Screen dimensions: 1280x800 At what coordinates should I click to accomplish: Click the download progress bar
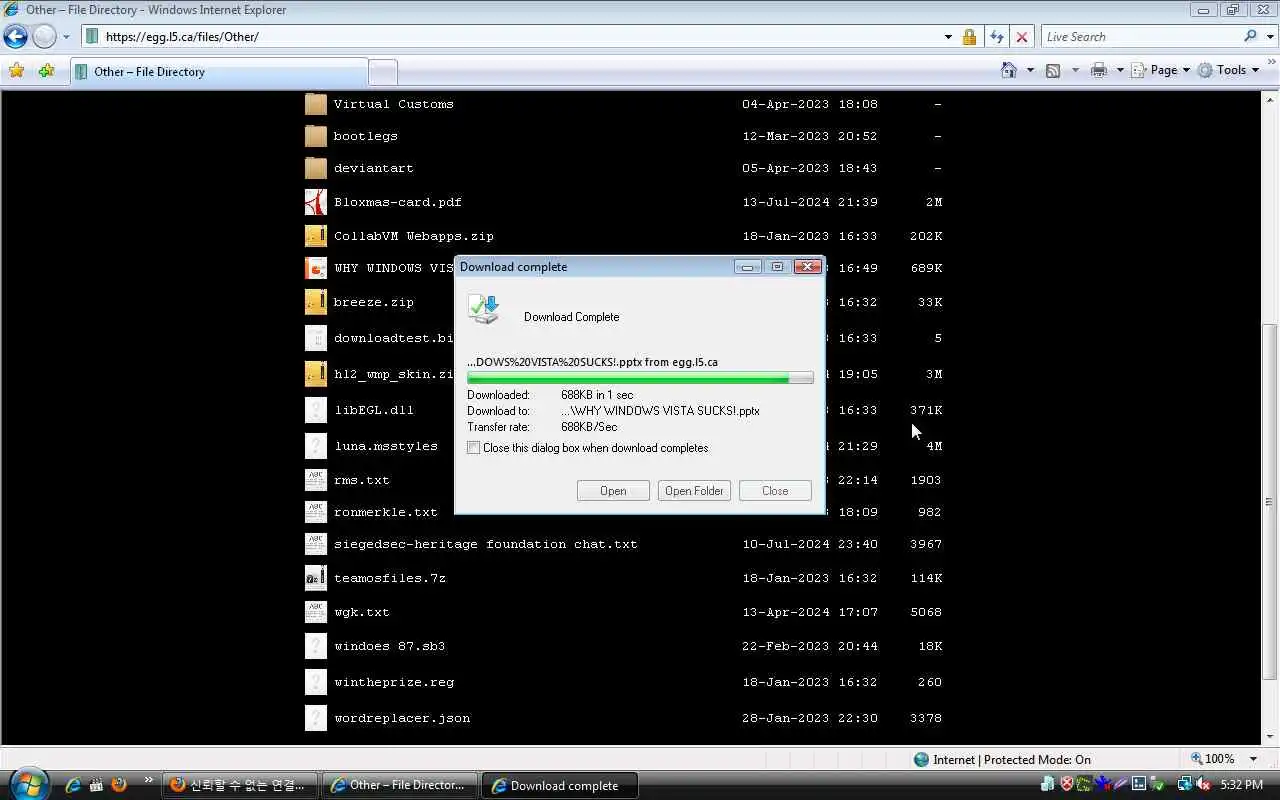pyautogui.click(x=640, y=378)
